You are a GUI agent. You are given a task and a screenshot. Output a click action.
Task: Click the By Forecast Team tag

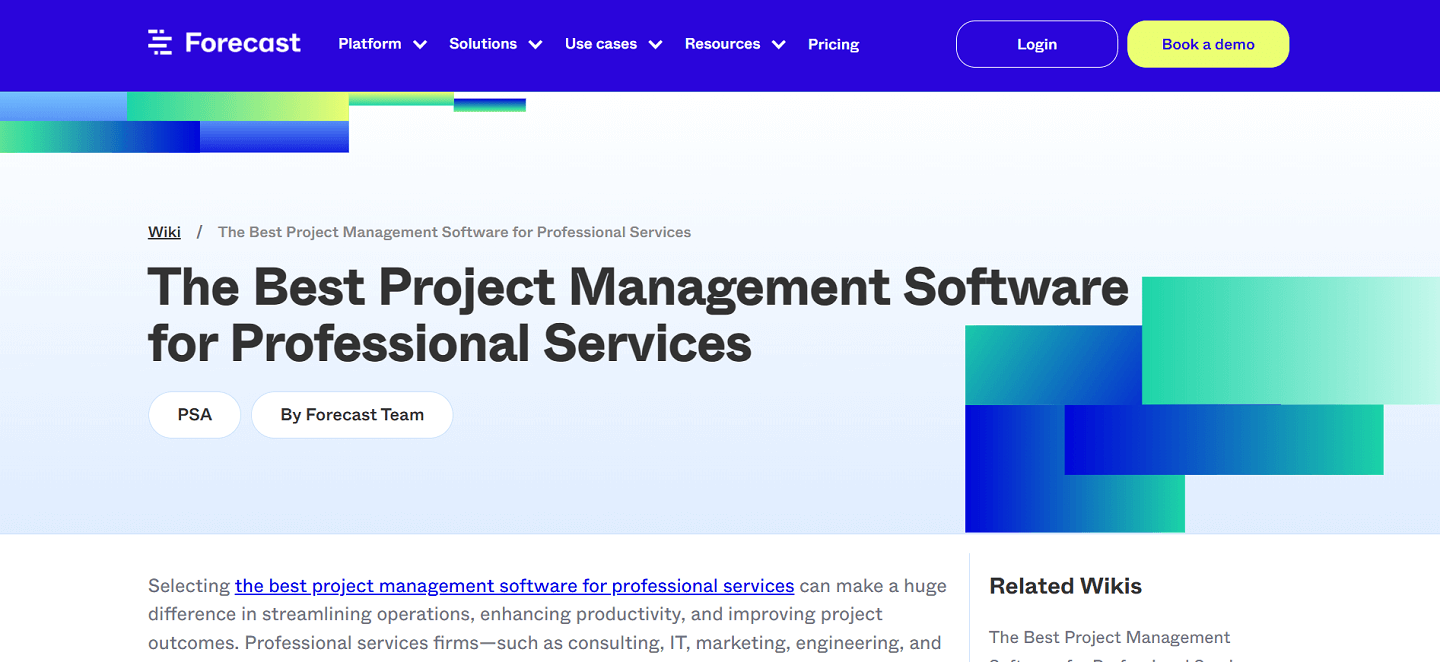click(x=351, y=414)
